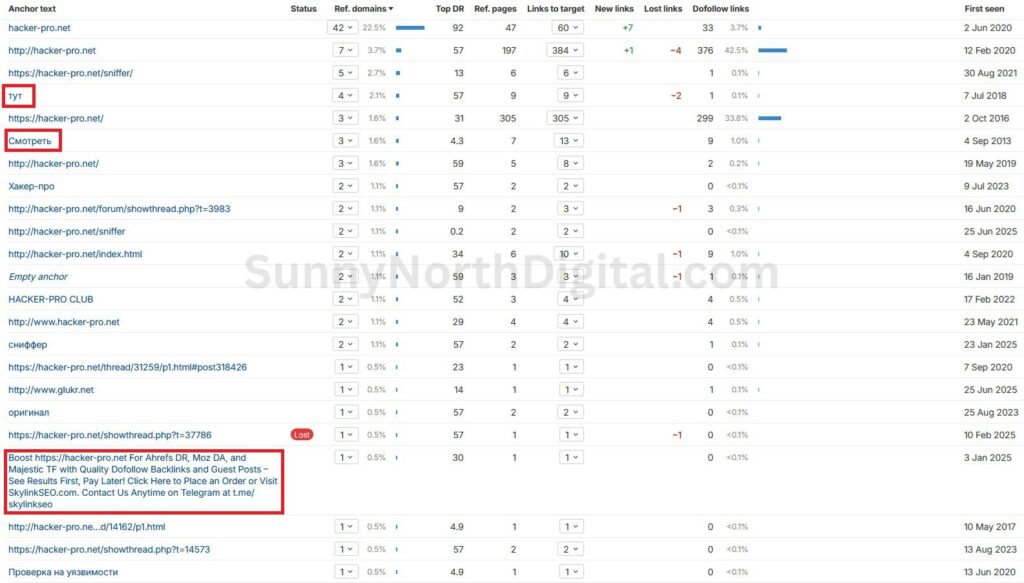Sort by Dofollow links column header

(720, 8)
